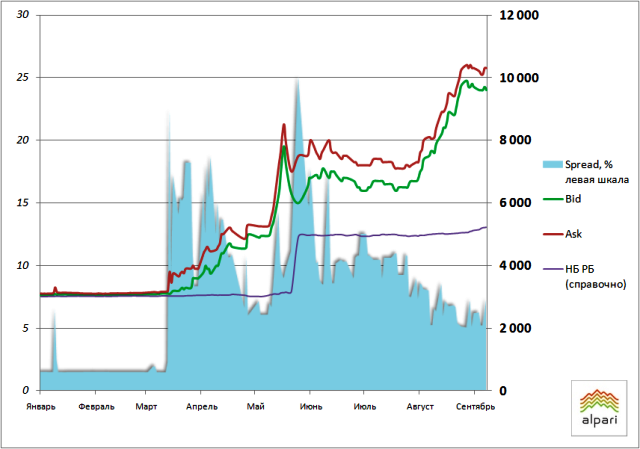Click the 'Август' month axis label
The width and height of the screenshot is (640, 449).
click(x=419, y=407)
